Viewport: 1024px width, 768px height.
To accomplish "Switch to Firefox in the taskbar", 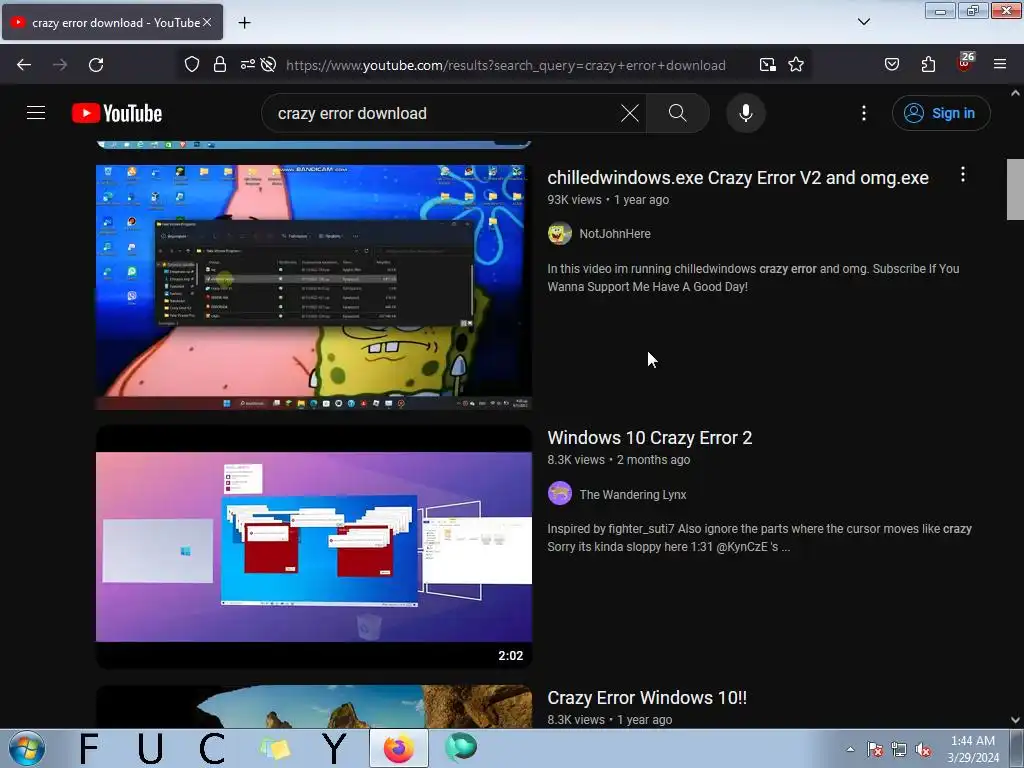I will [398, 748].
